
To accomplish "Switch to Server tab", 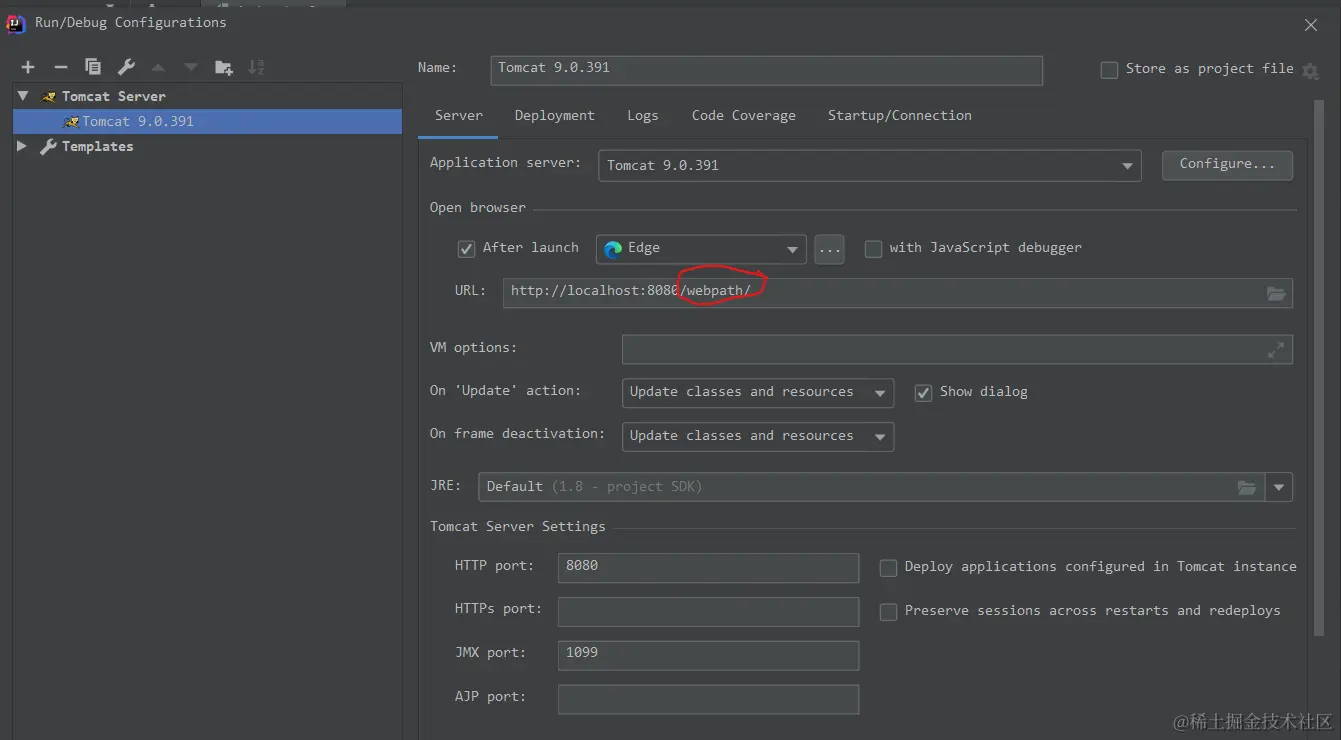I will pos(459,116).
